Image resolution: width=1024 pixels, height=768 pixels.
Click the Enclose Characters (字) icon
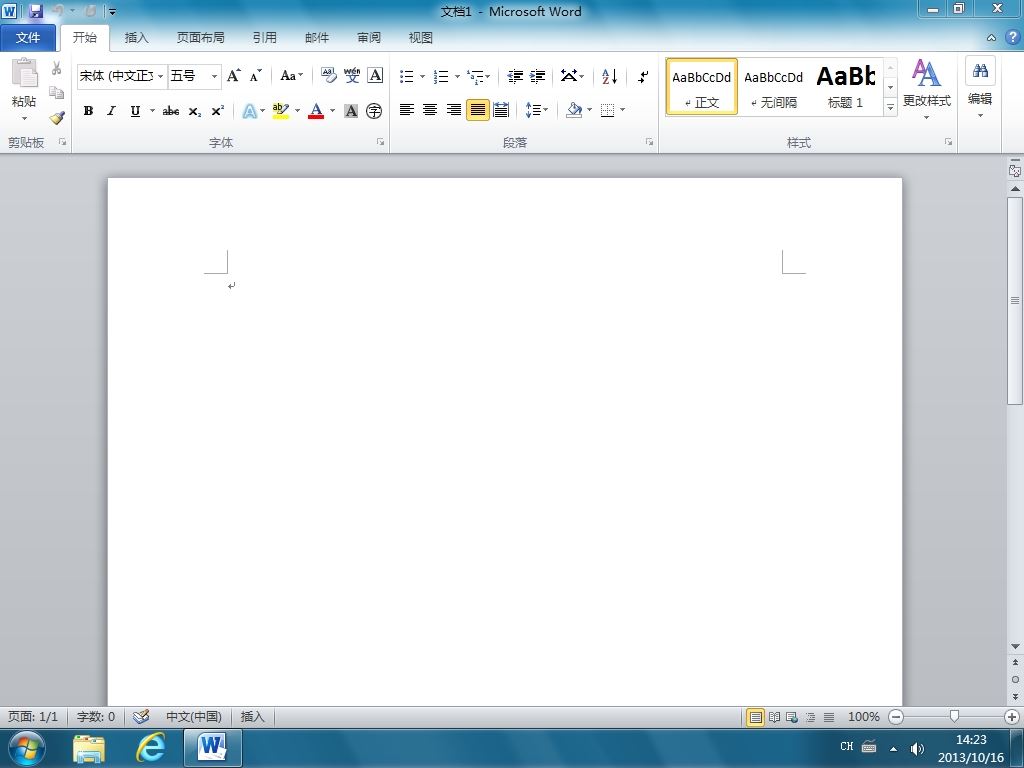click(x=374, y=111)
